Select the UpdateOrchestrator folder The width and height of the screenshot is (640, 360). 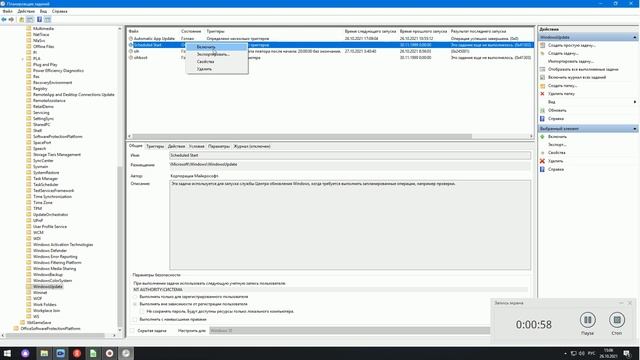51,214
